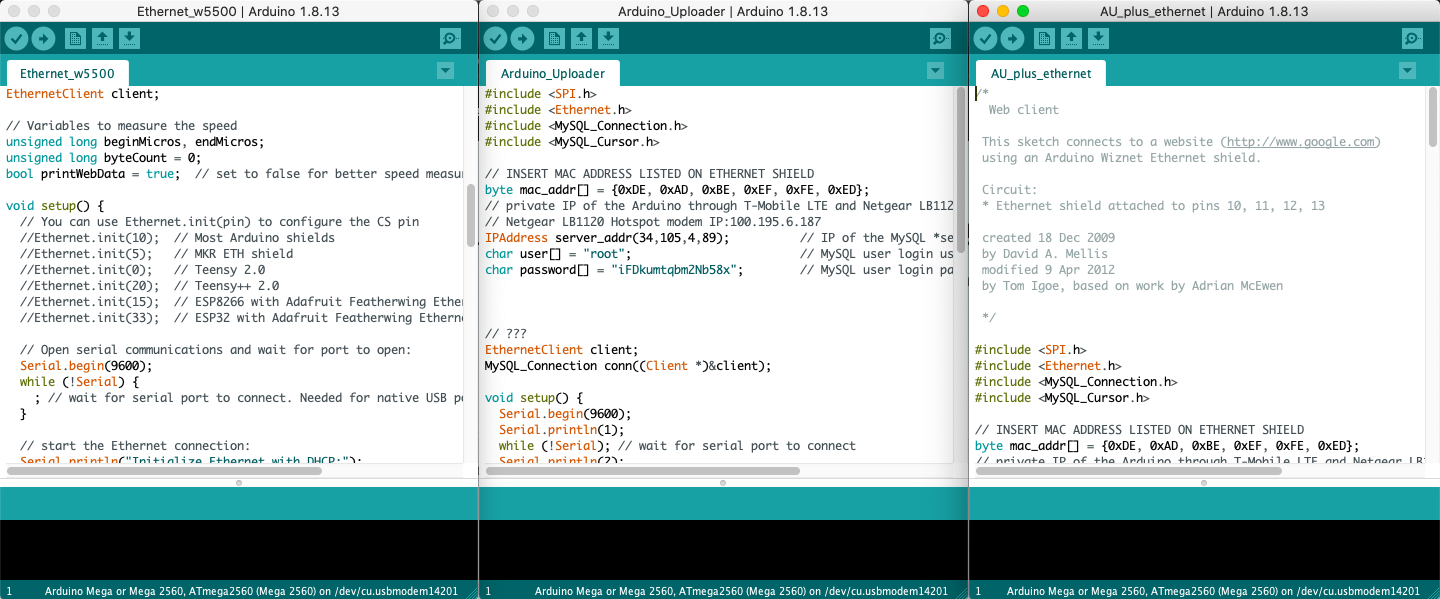
Task: Upload the Arduino_Uploader sketch to board
Action: click(x=523, y=39)
